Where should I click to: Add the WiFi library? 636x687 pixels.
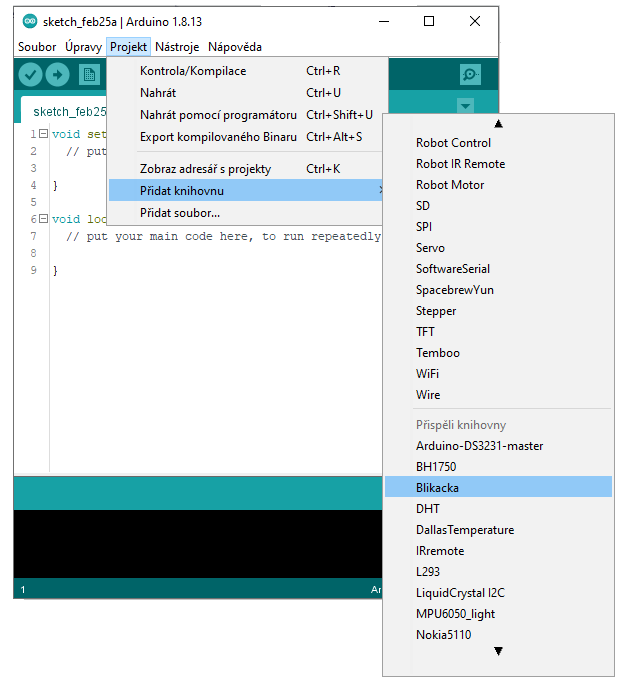tap(498, 374)
